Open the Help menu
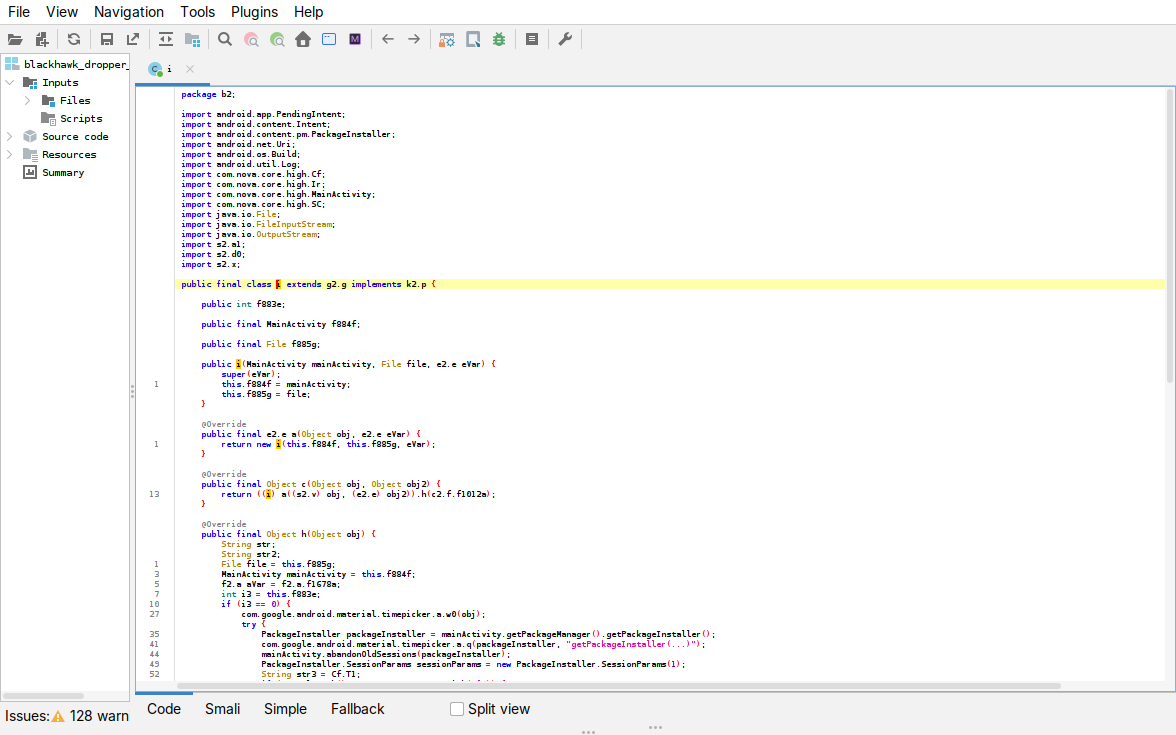Image resolution: width=1176 pixels, height=735 pixels. tap(308, 12)
